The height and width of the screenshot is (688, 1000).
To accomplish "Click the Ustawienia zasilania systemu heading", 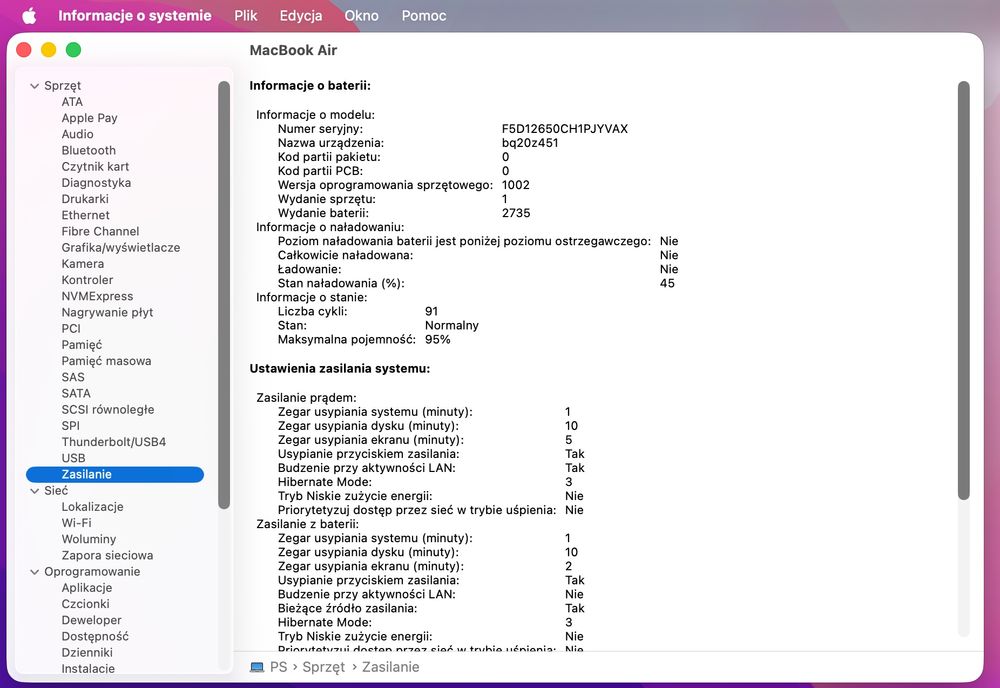I will coord(339,369).
